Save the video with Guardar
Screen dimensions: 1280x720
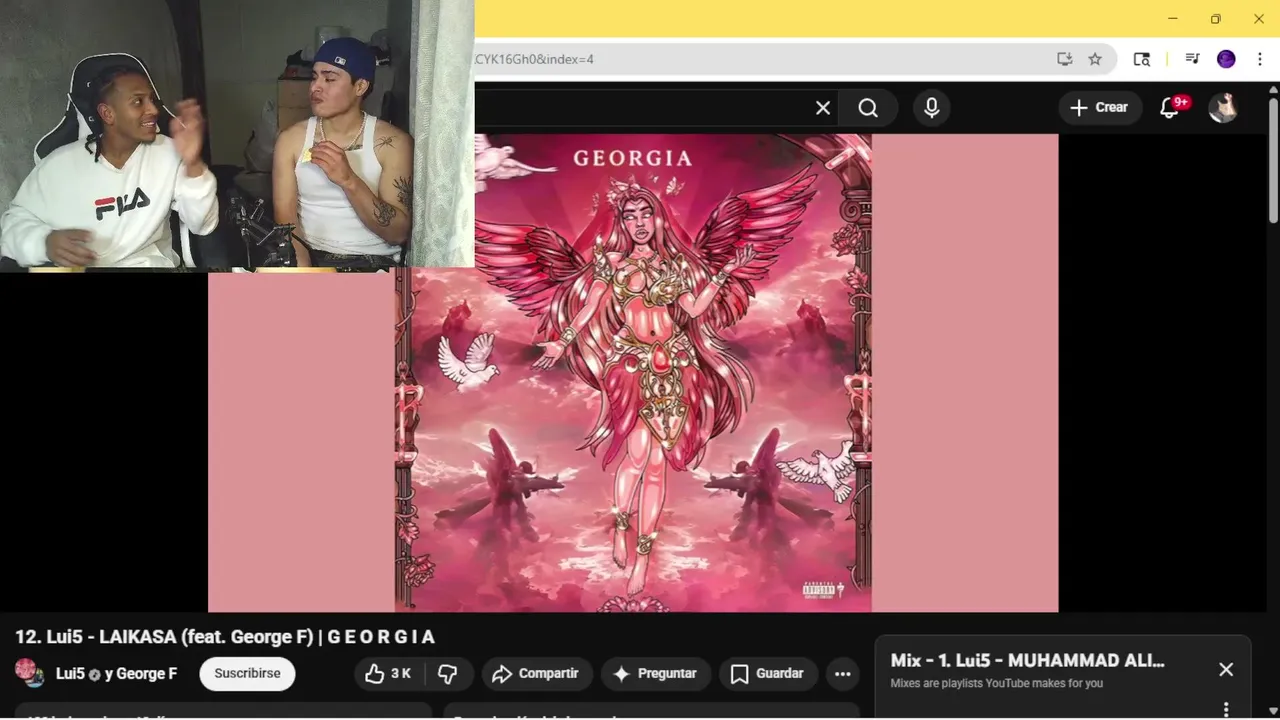click(768, 674)
